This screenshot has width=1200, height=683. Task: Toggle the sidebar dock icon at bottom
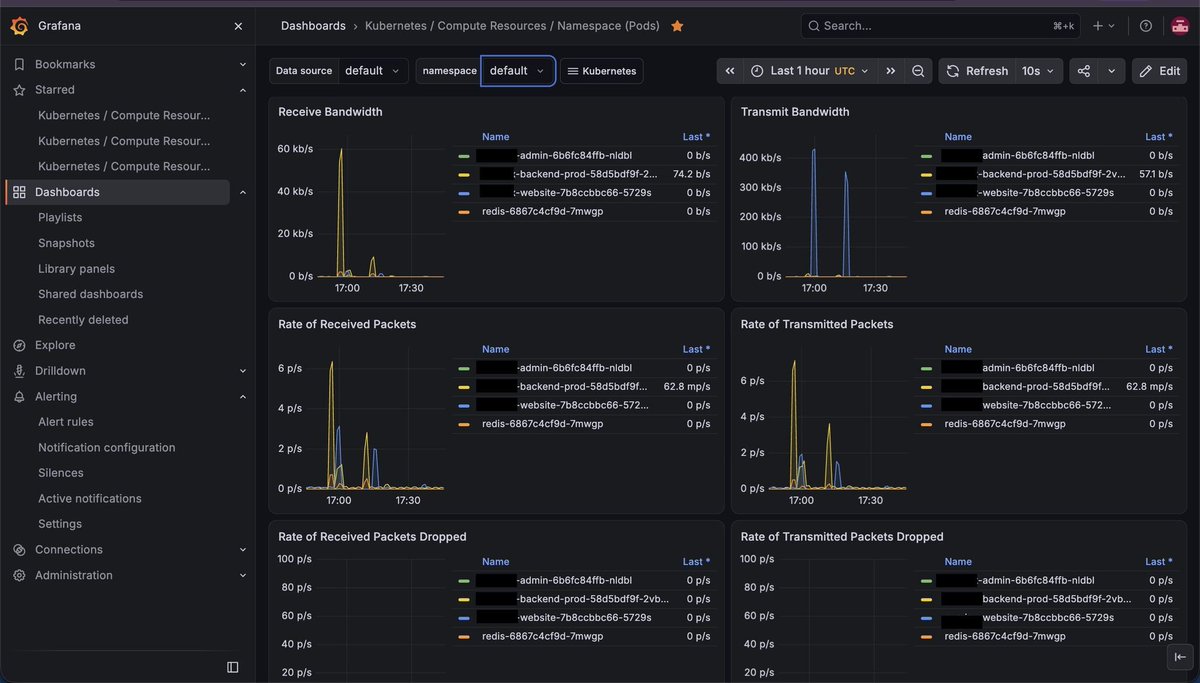coord(233,667)
